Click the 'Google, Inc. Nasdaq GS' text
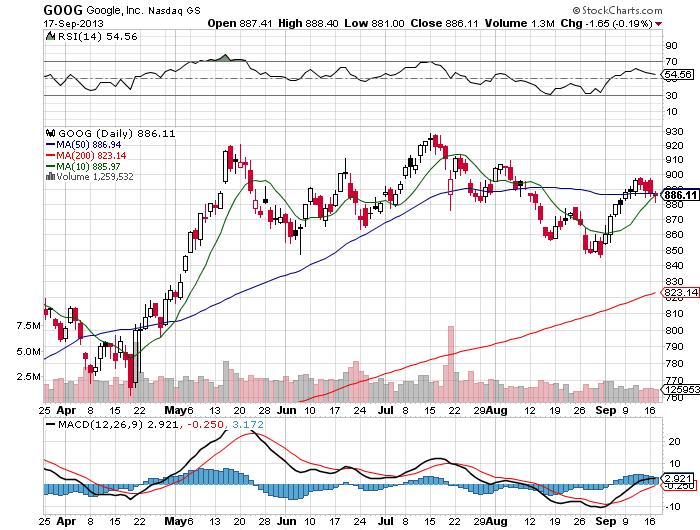 click(x=143, y=10)
